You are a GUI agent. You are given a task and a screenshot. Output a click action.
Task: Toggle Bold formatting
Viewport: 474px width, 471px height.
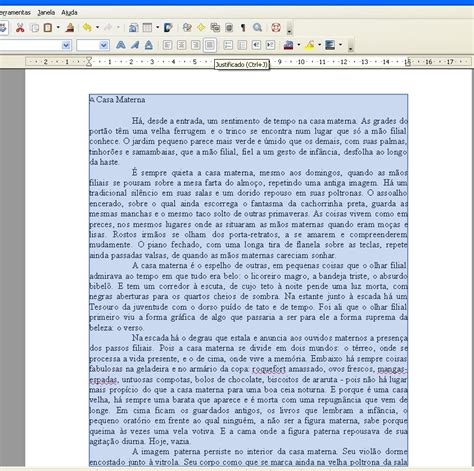click(121, 45)
